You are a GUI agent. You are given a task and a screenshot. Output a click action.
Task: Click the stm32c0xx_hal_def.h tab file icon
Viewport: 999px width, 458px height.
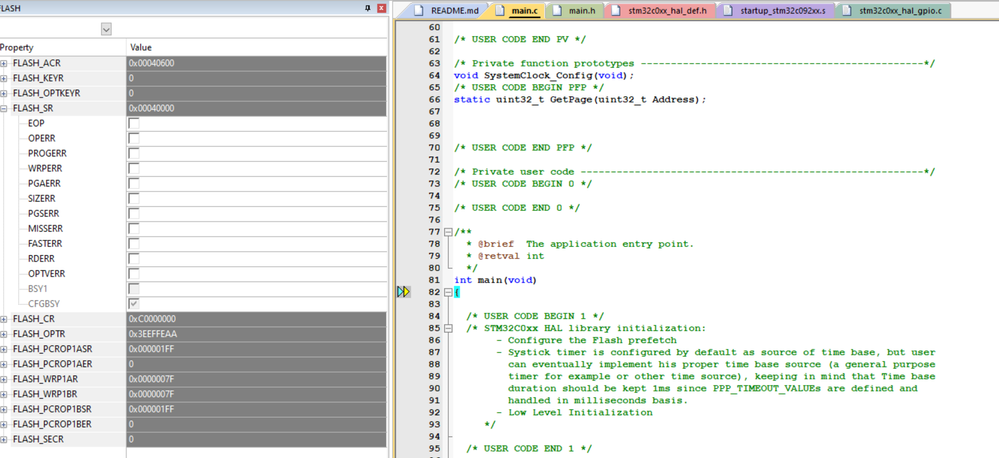tap(616, 10)
